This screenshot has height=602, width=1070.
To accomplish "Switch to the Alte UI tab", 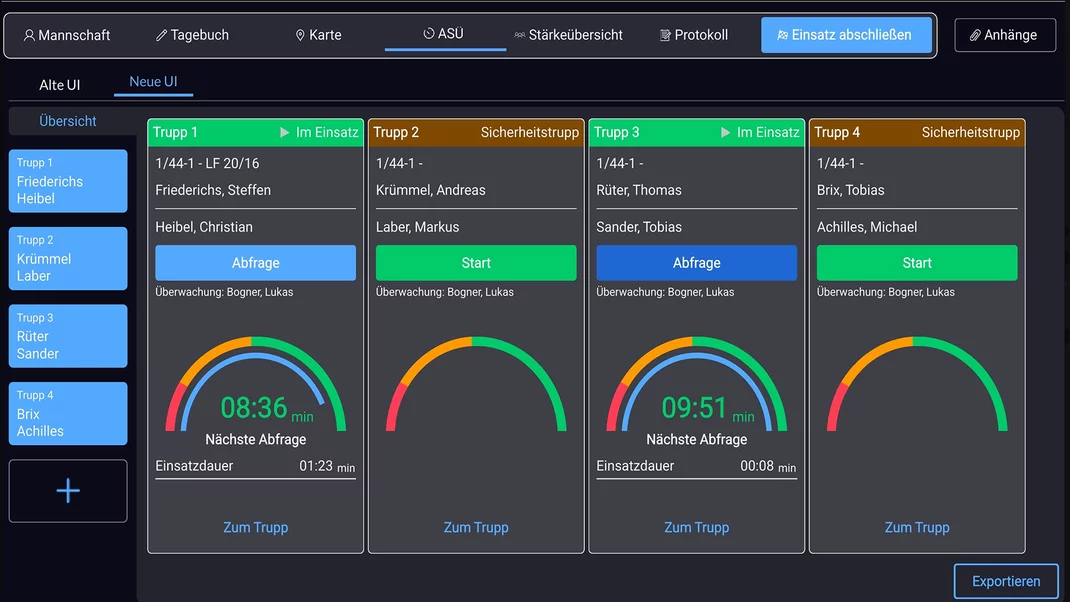I will (x=59, y=85).
